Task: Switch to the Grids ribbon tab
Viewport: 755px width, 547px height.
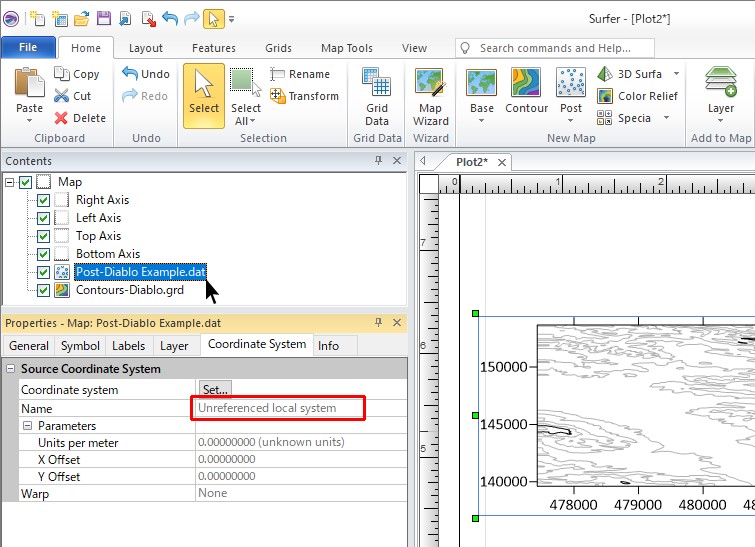Action: point(278,48)
